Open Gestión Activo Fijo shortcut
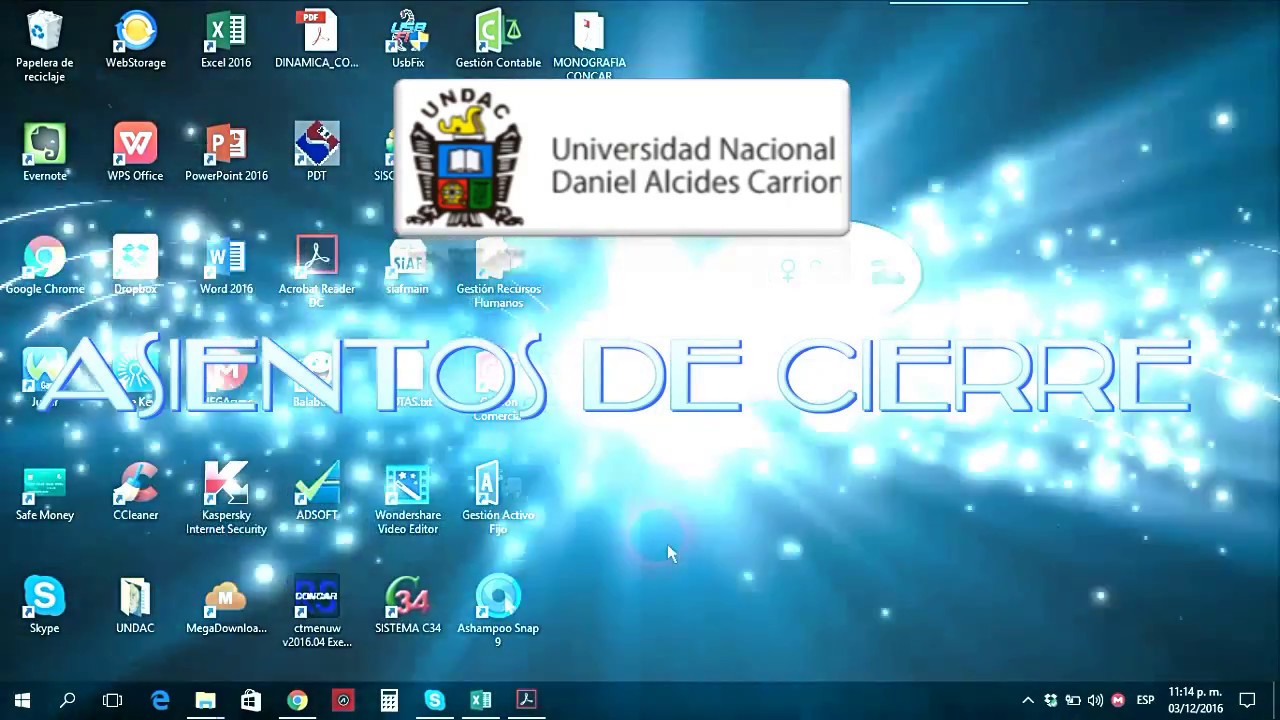Viewport: 1280px width, 720px height. (498, 498)
